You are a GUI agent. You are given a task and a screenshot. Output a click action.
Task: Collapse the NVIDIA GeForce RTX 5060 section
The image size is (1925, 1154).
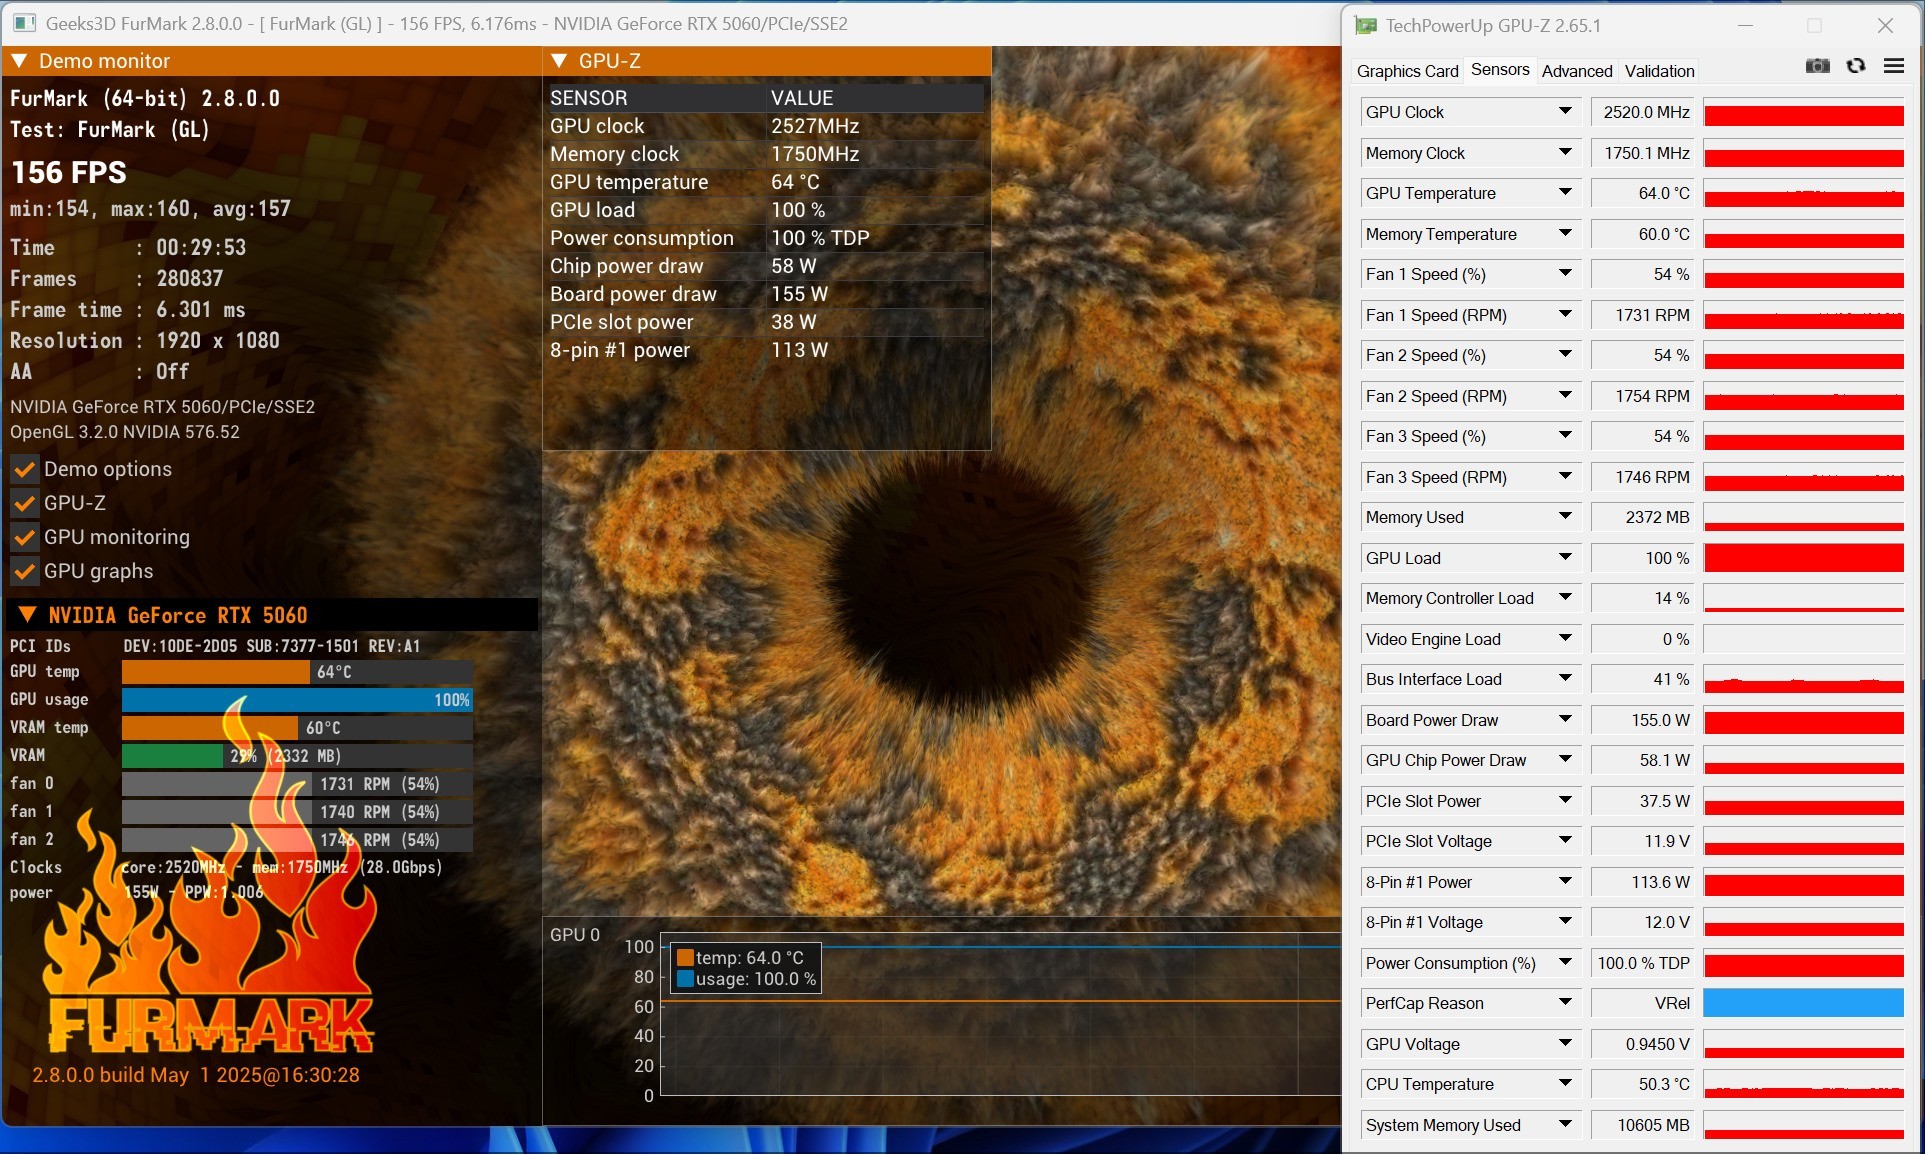[27, 615]
